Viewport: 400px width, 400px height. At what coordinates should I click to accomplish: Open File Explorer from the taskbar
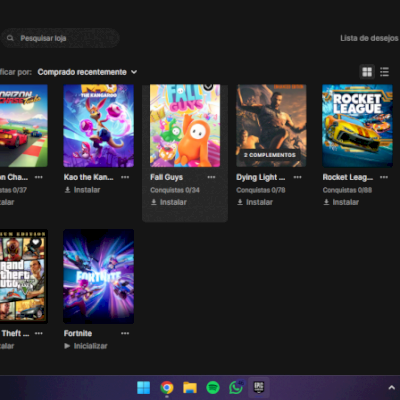coord(190,388)
